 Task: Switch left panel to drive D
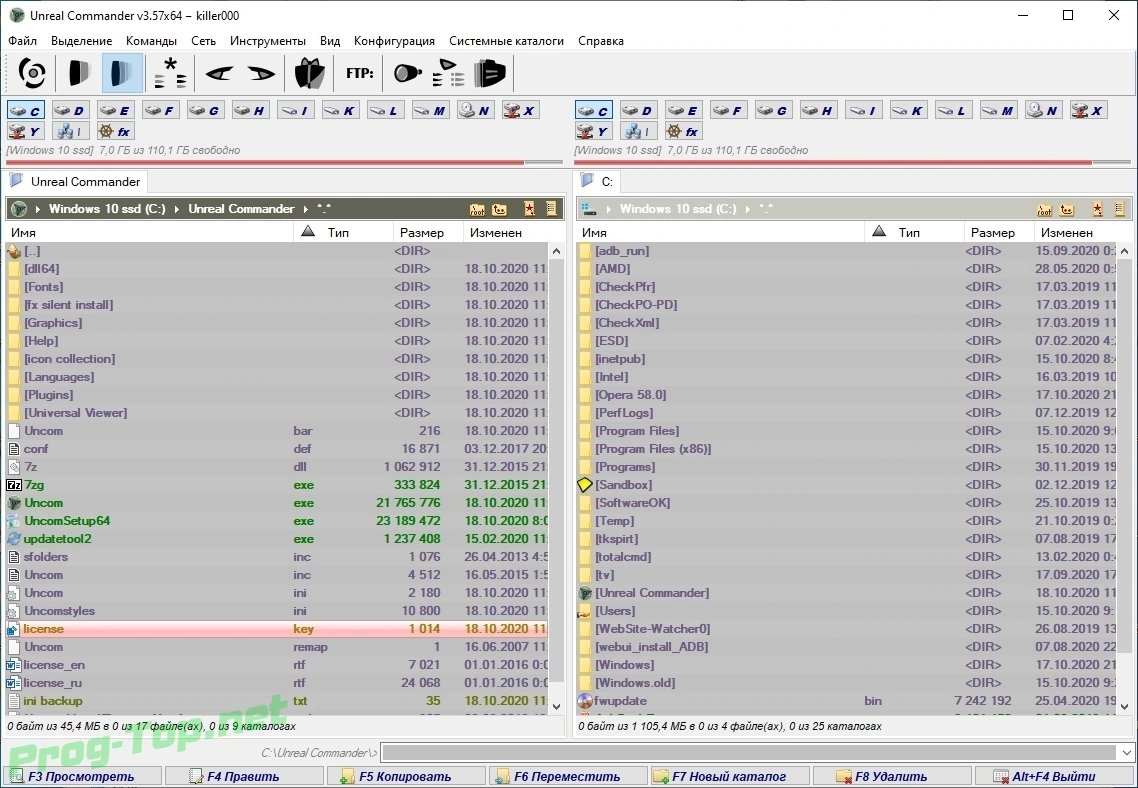pyautogui.click(x=70, y=110)
